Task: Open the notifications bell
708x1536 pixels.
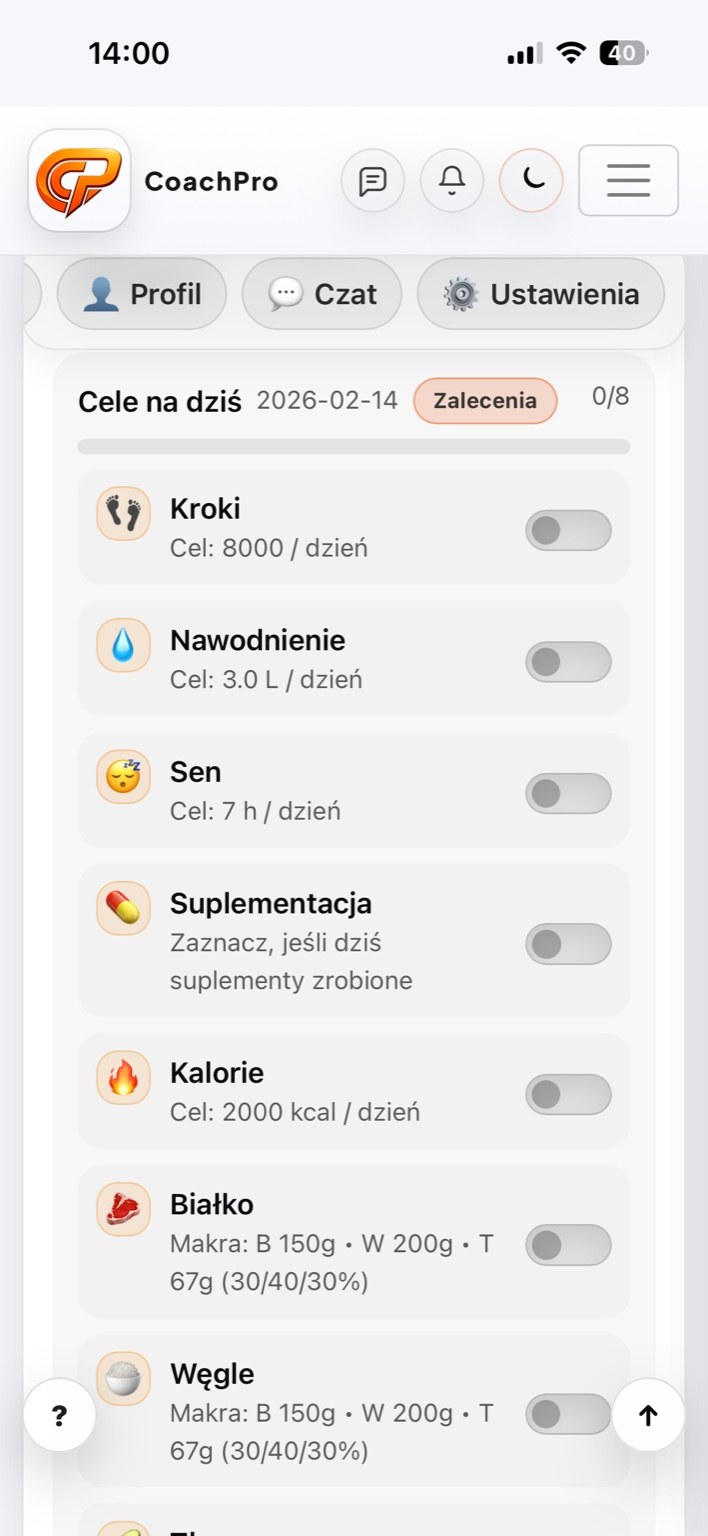Action: pos(452,181)
